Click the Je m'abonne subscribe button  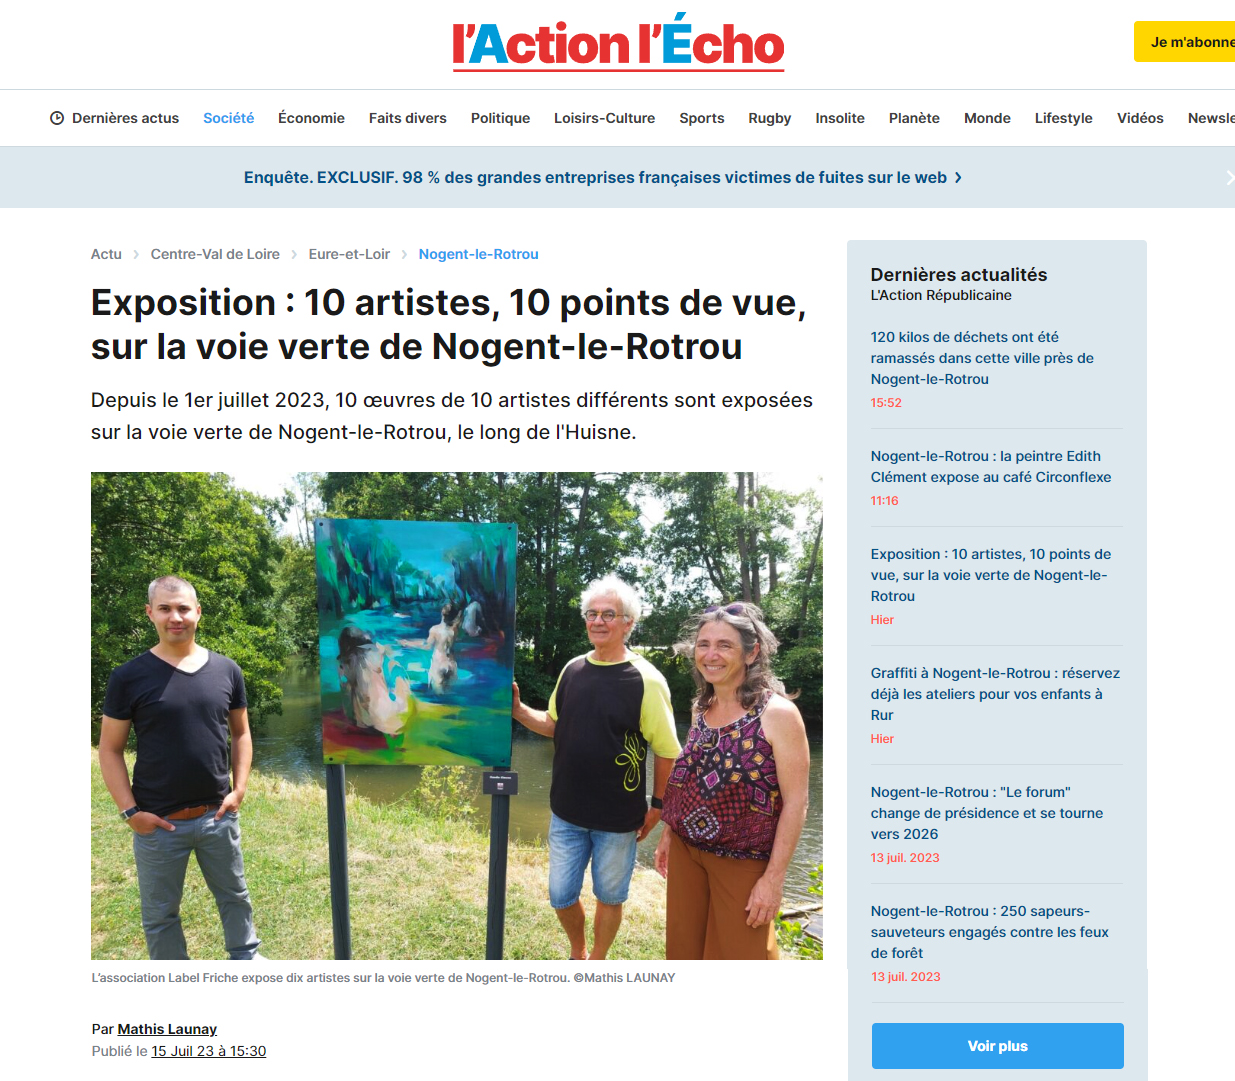(1186, 42)
